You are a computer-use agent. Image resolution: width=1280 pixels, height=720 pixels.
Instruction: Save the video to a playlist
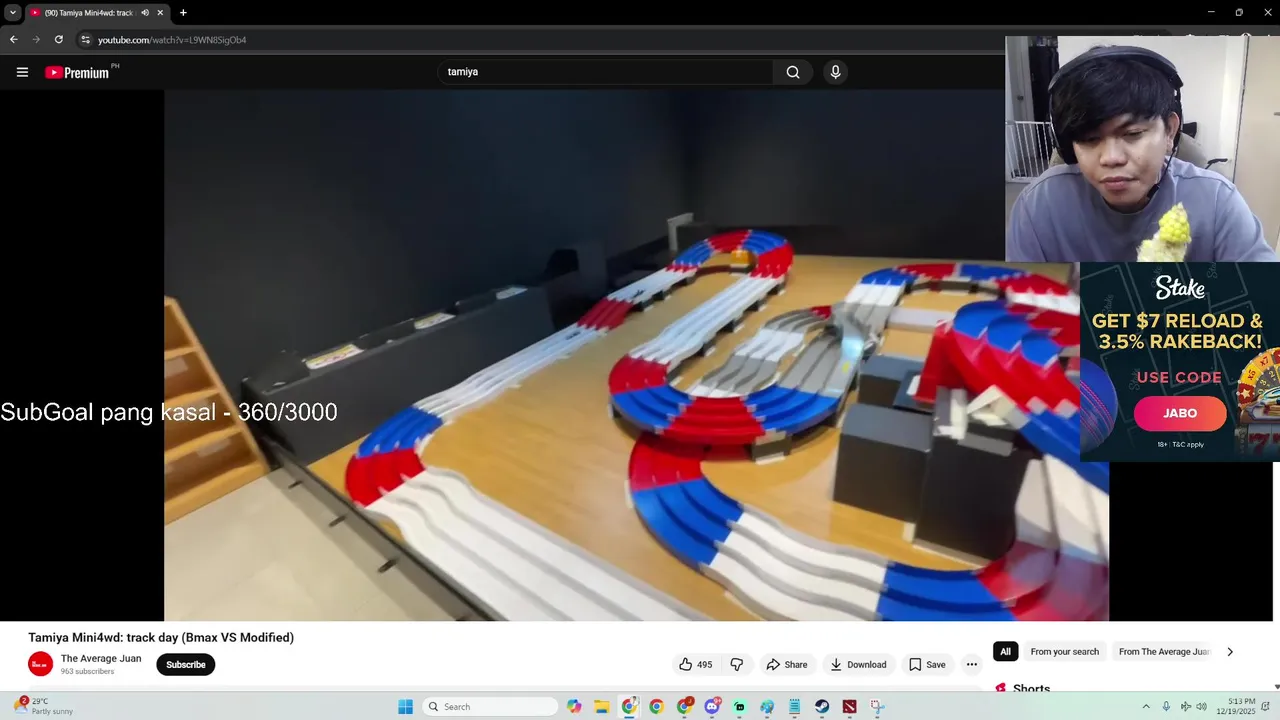pyautogui.click(x=927, y=664)
